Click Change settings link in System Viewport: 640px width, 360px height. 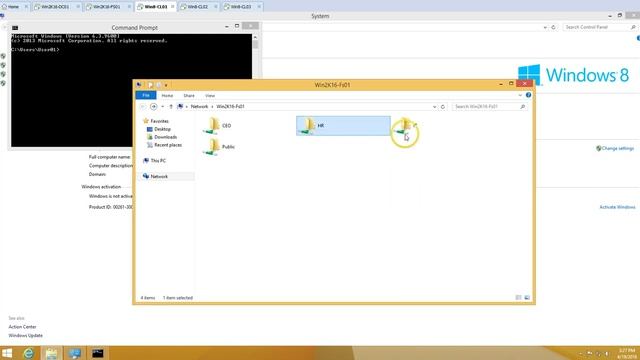click(x=617, y=149)
